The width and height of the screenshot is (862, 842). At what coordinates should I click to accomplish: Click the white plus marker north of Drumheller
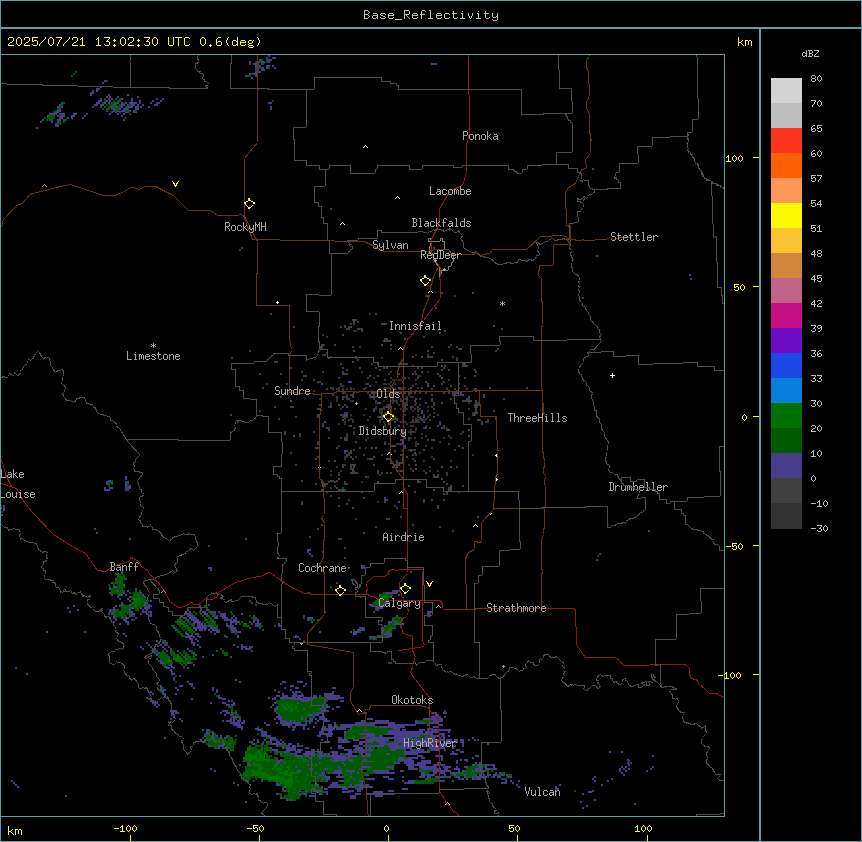612,375
